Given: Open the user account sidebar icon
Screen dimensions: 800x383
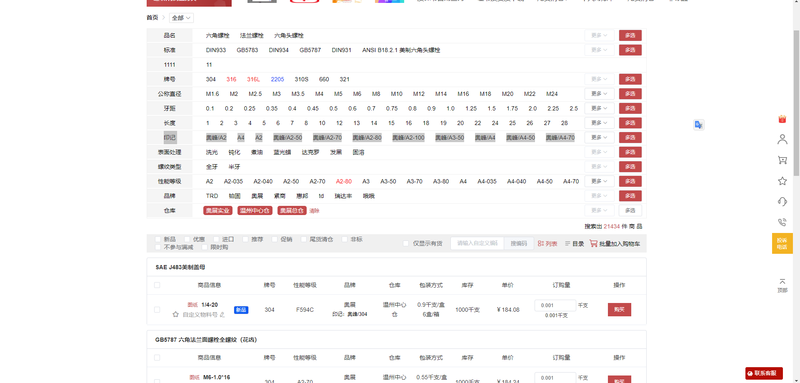Looking at the screenshot, I should point(782,139).
